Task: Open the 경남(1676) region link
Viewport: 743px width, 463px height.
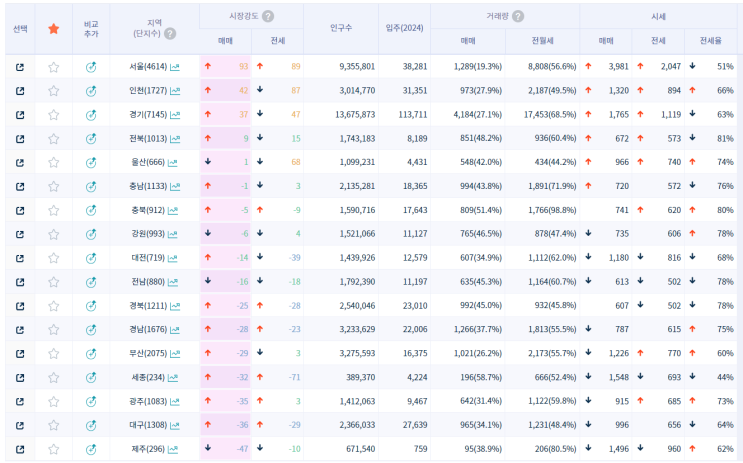Action: click(x=147, y=329)
